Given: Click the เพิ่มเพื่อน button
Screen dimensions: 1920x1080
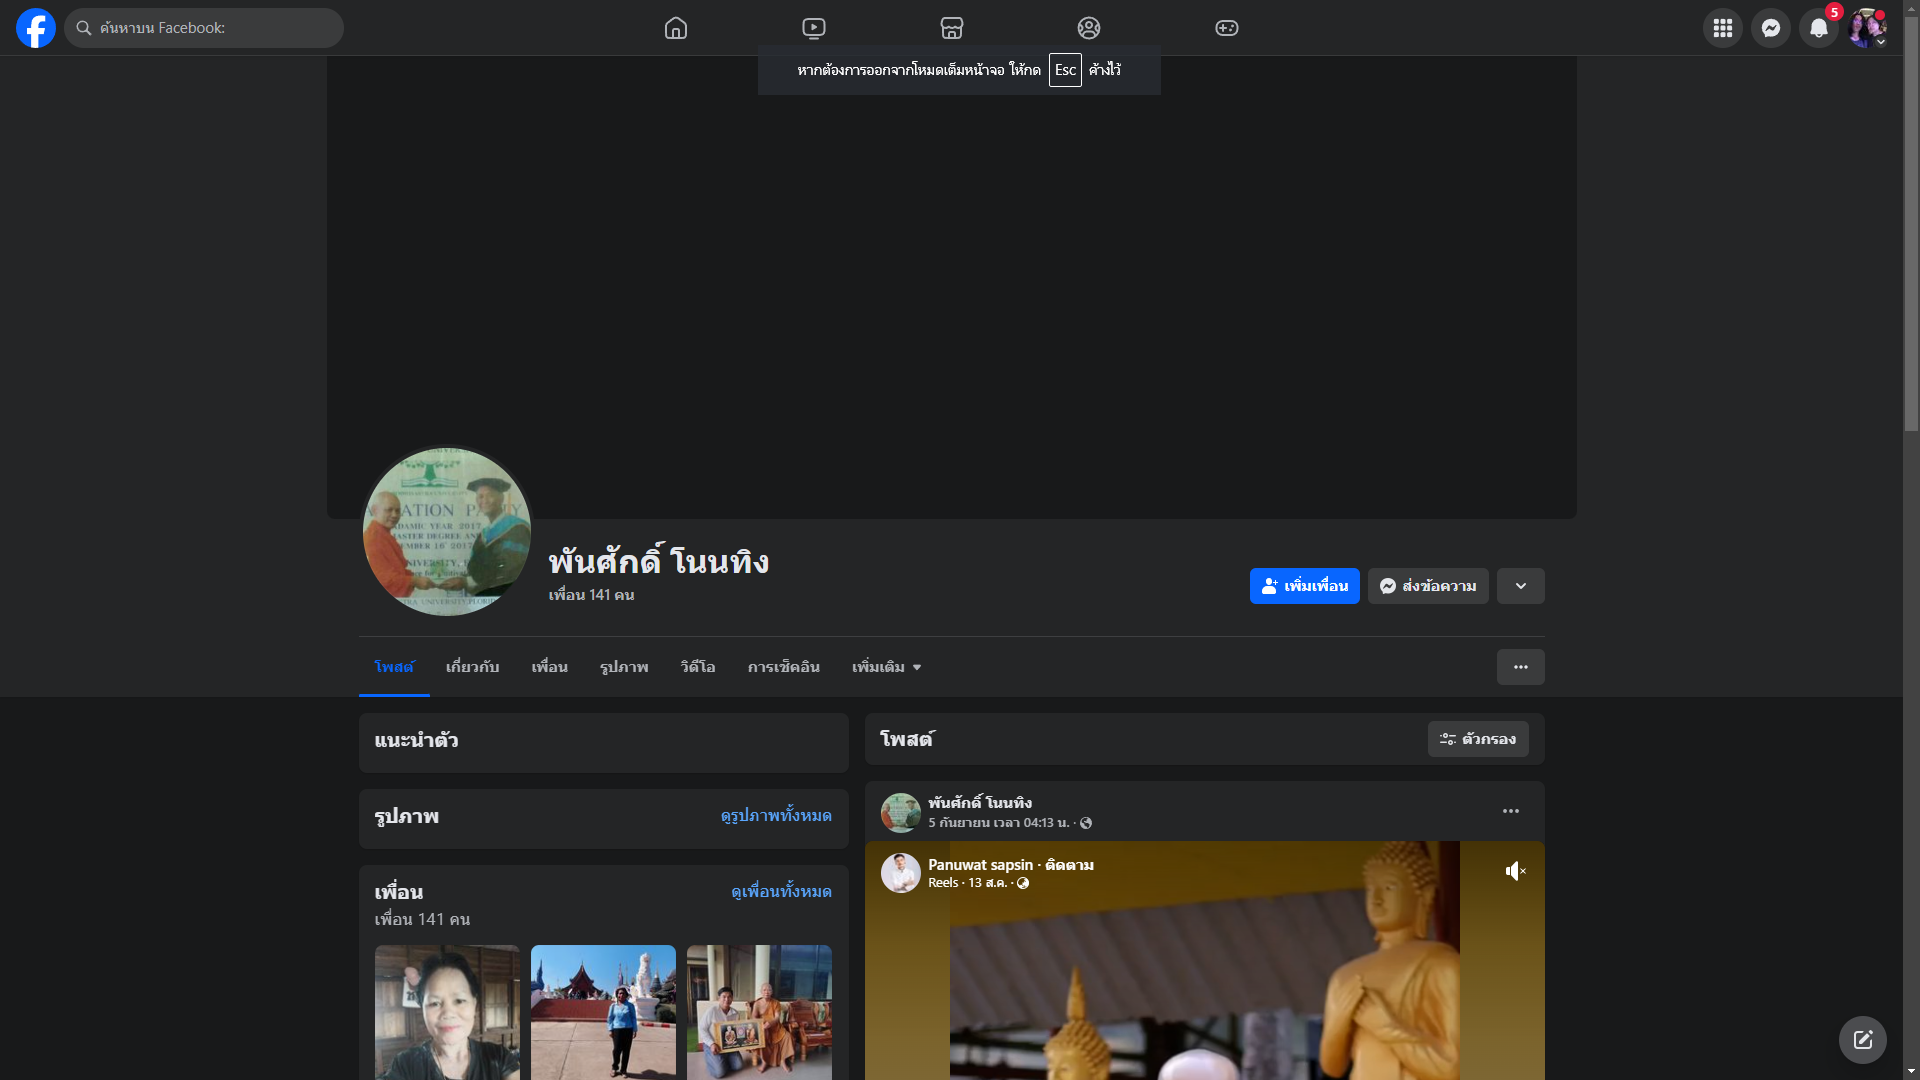Looking at the screenshot, I should tap(1304, 586).
